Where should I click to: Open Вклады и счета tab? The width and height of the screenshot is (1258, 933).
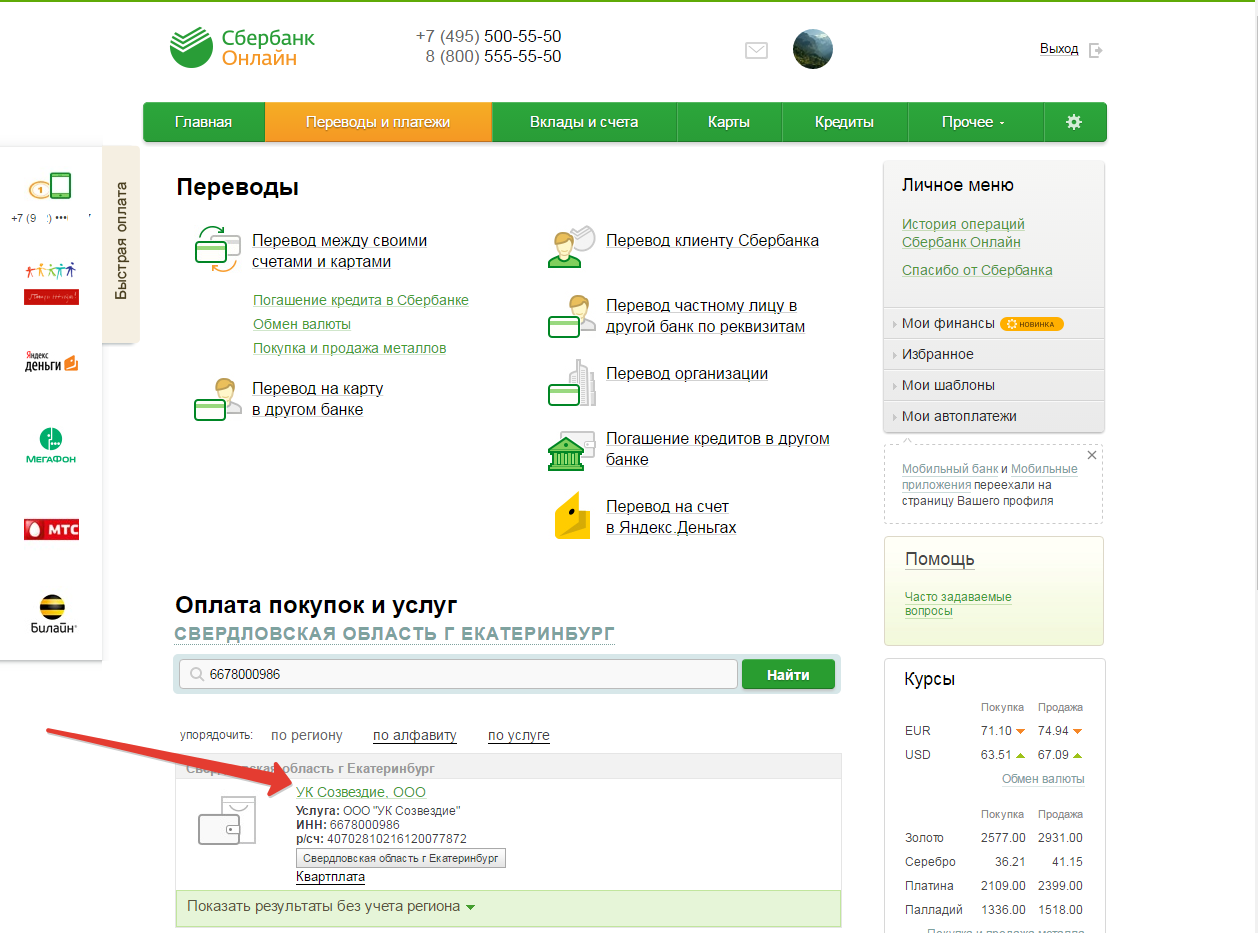coord(584,122)
